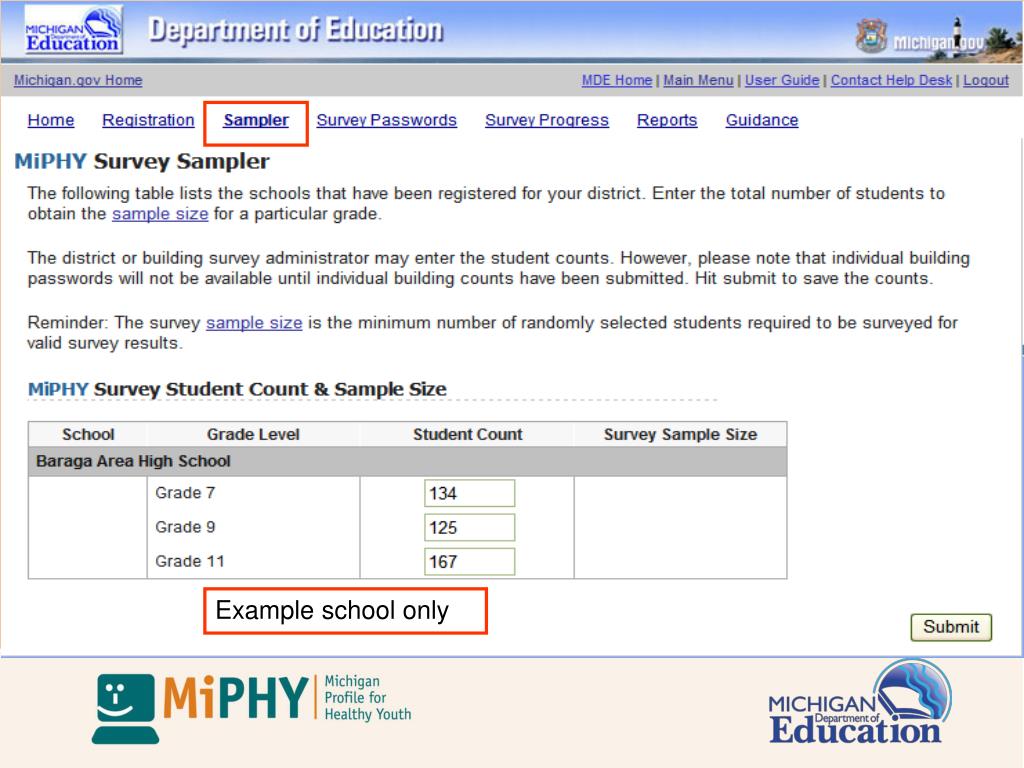The image size is (1024, 768).
Task: Open the Survey Progress section
Action: coord(546,120)
